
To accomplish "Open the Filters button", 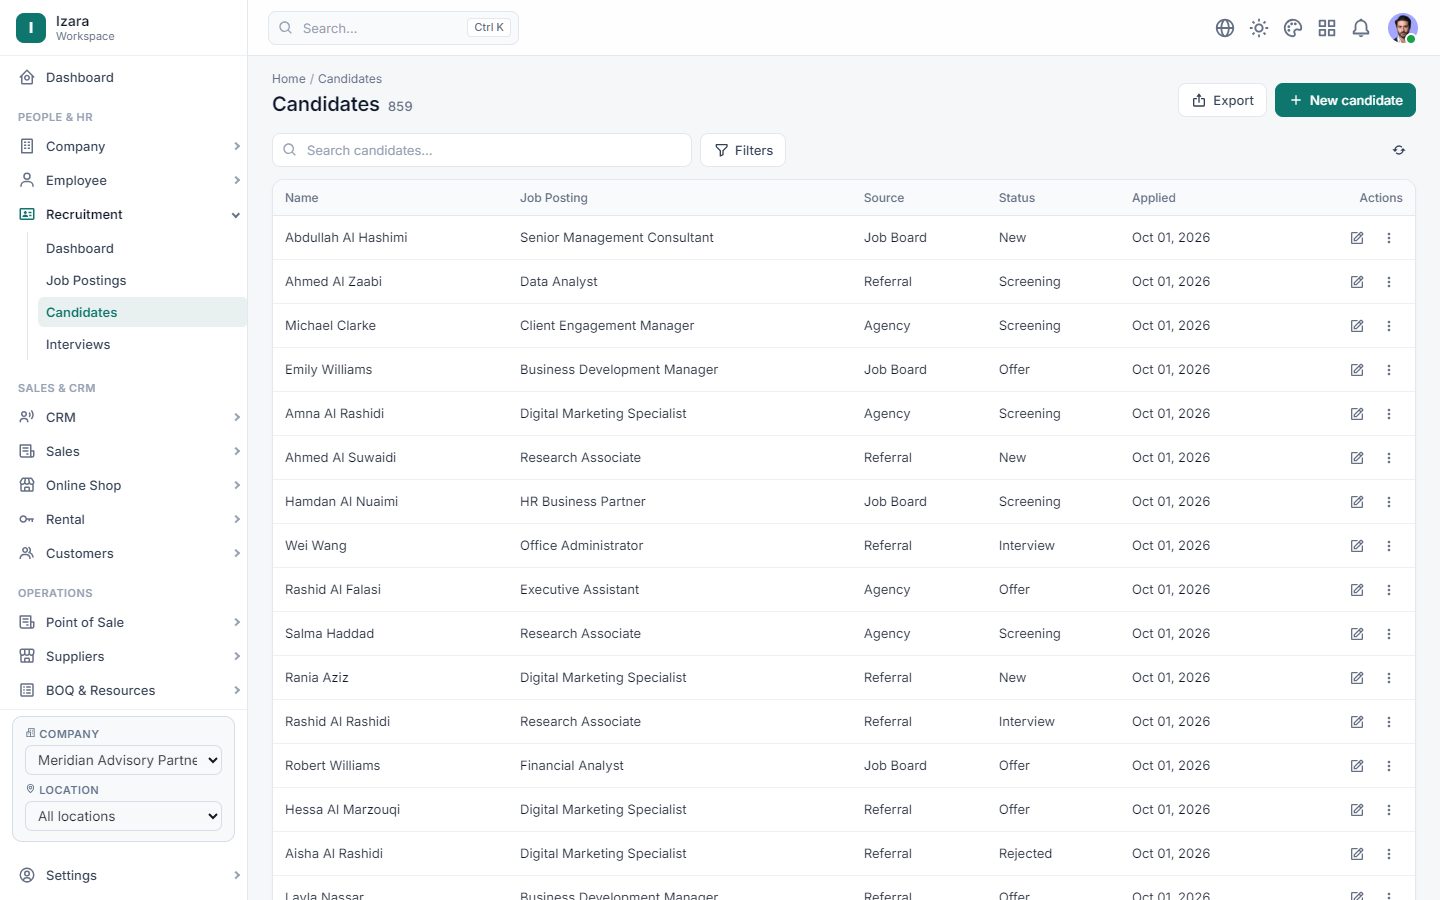I will click(743, 150).
